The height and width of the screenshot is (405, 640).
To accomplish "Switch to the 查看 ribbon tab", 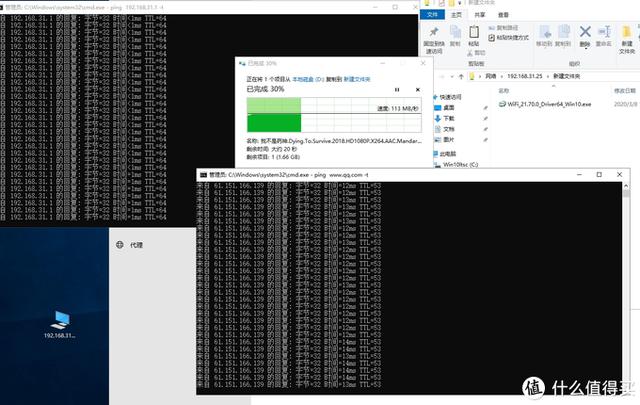I will point(503,15).
